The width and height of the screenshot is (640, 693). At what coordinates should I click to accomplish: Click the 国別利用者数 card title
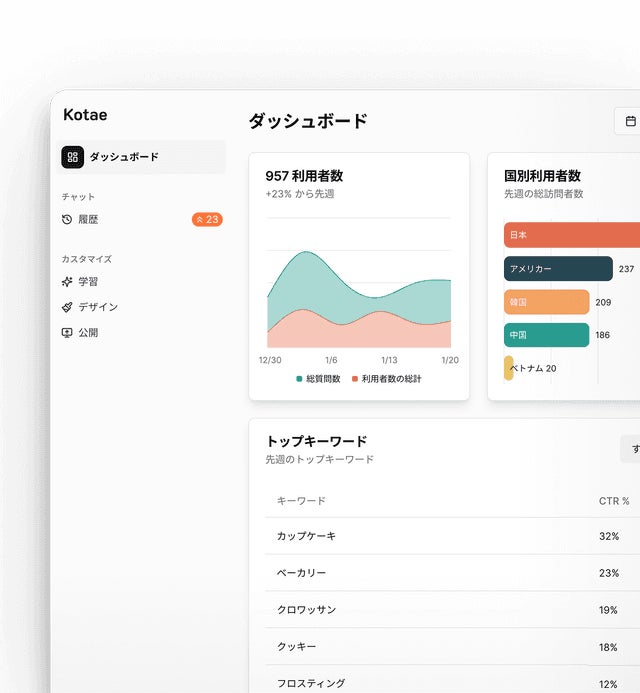pos(542,176)
